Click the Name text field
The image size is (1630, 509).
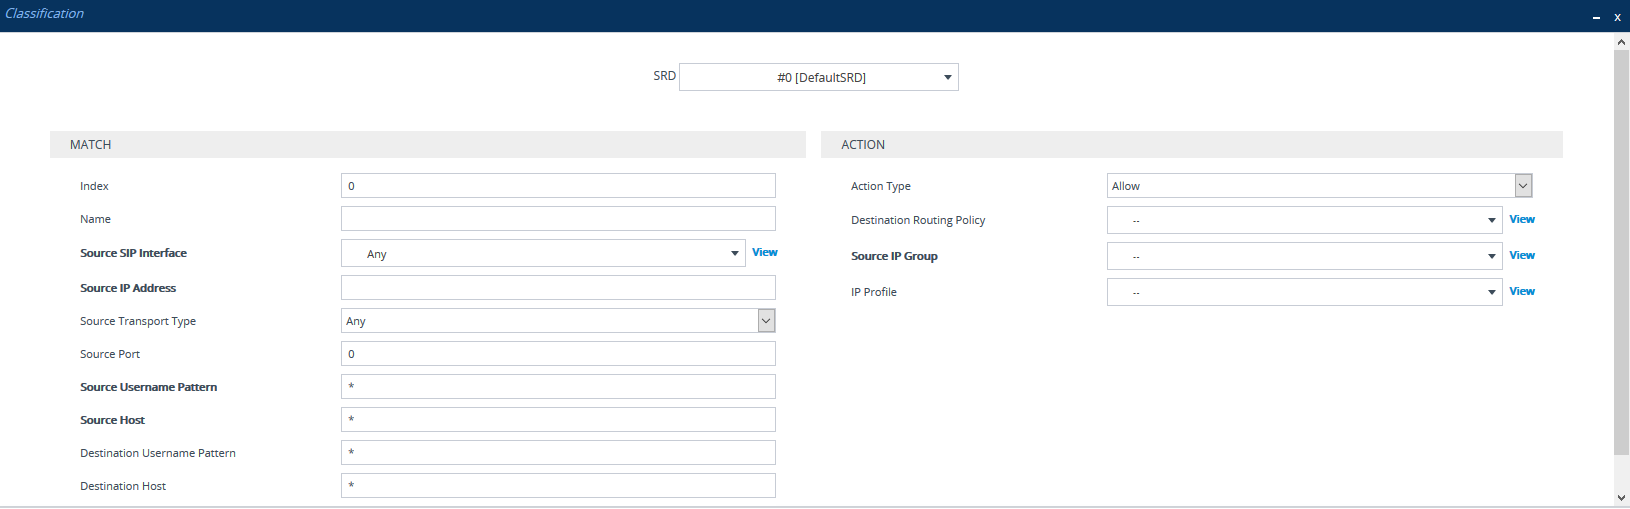coord(557,219)
